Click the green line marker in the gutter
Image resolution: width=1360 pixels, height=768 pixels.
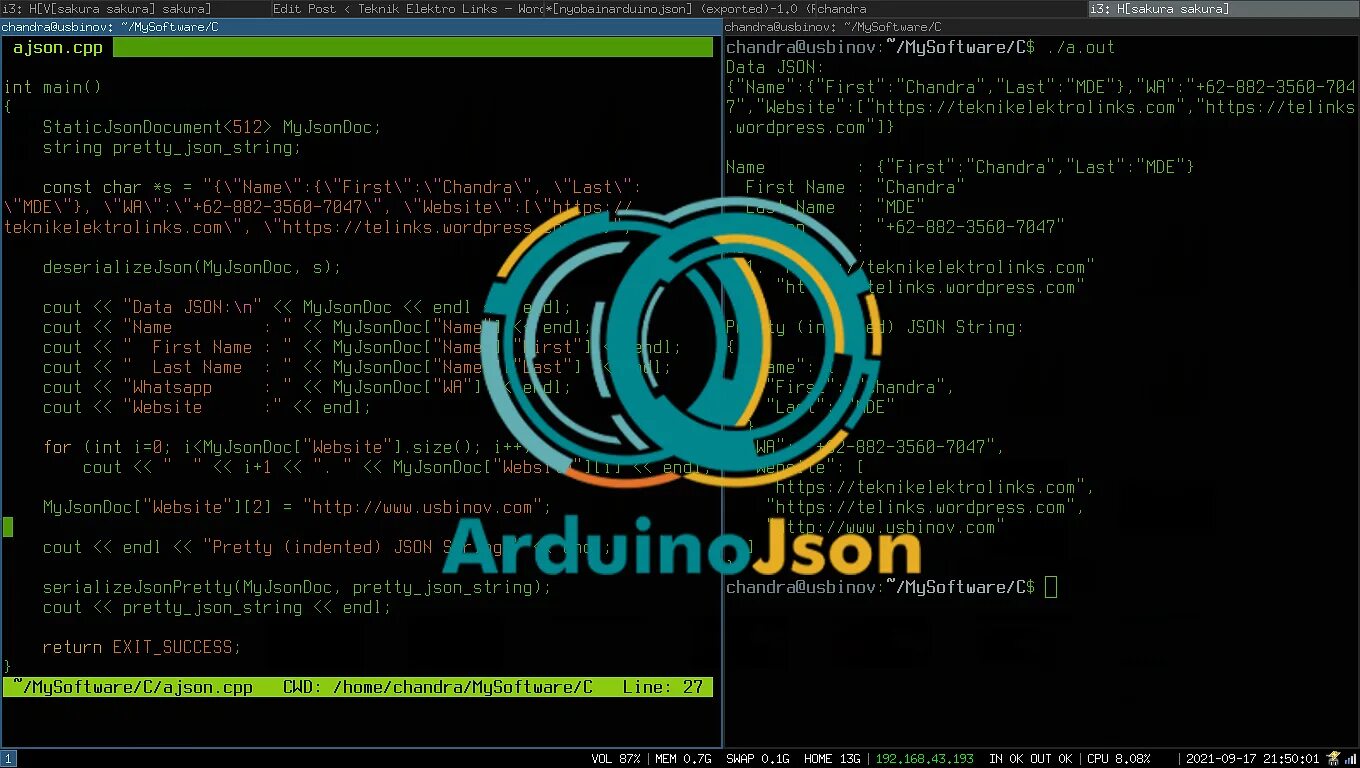[x=8, y=527]
